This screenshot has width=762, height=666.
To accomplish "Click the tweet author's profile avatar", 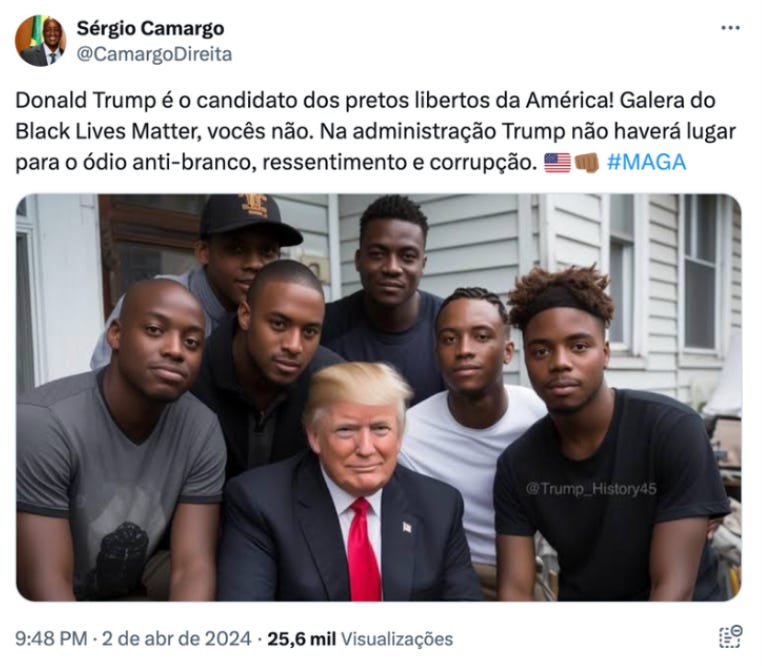I will pyautogui.click(x=41, y=41).
